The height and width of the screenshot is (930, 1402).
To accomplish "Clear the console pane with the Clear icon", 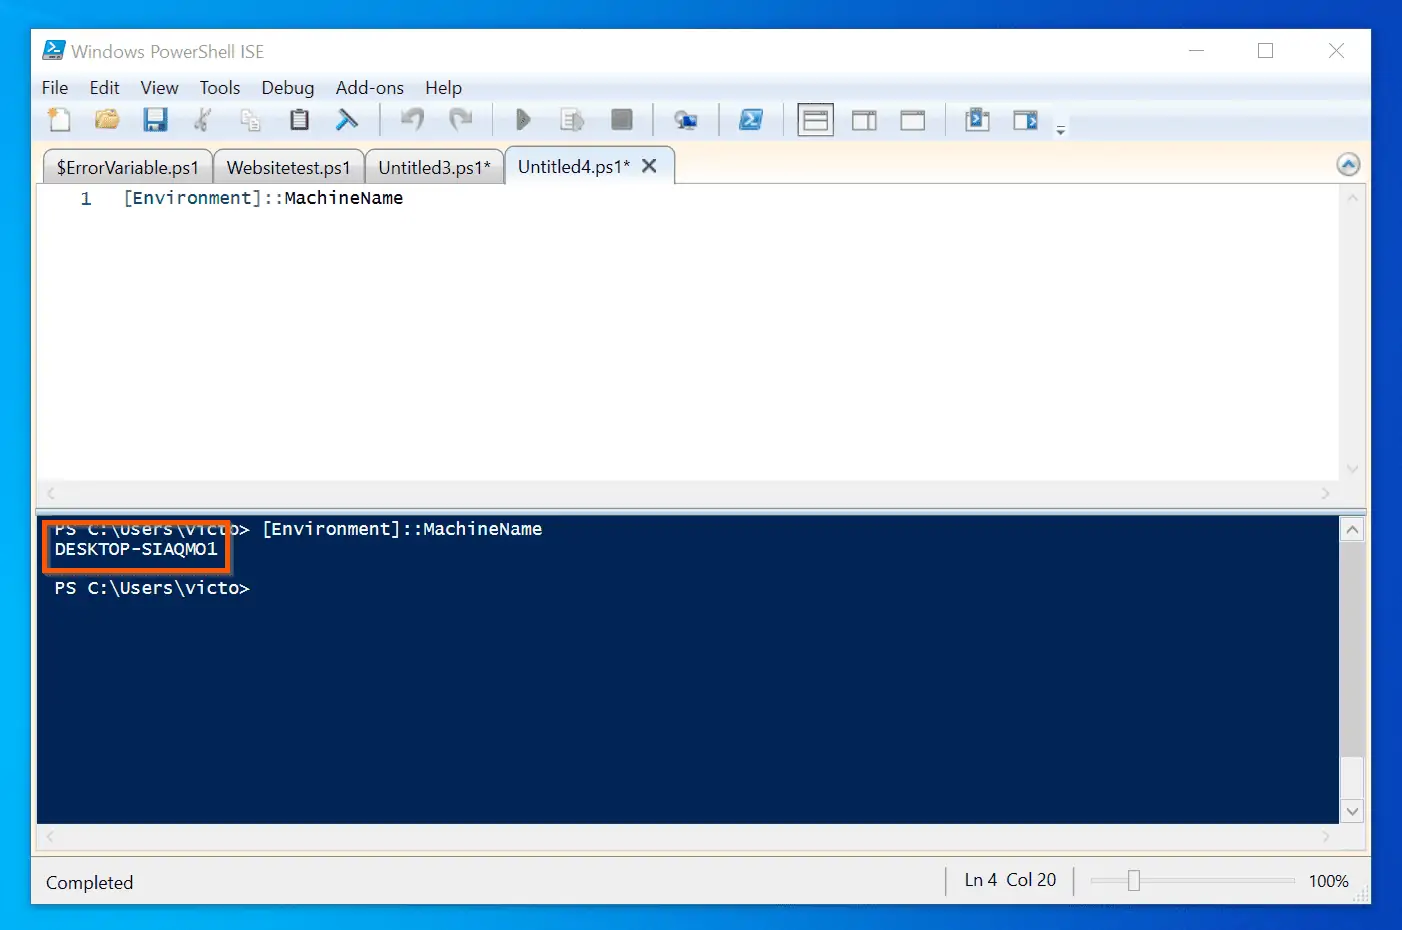I will point(346,120).
